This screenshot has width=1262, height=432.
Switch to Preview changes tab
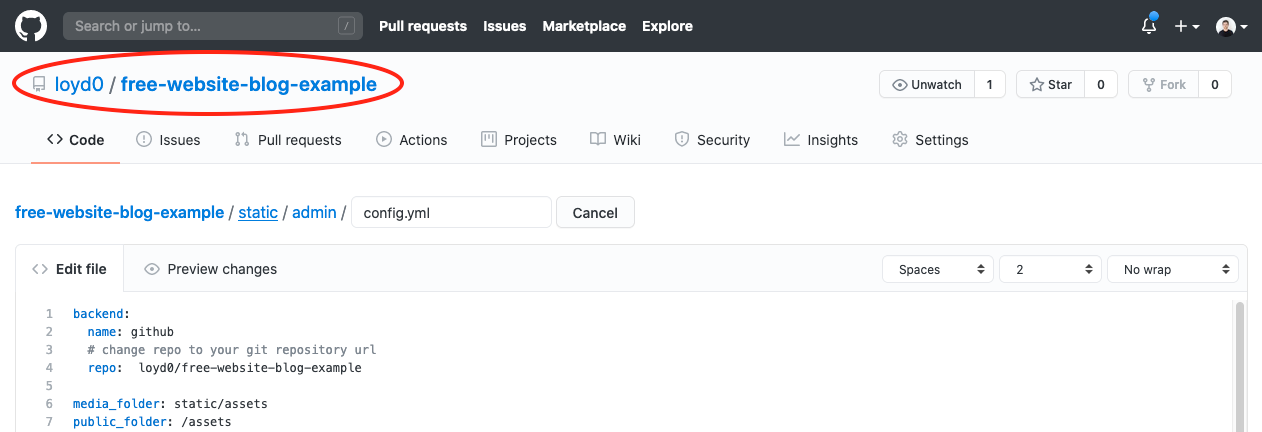210,269
